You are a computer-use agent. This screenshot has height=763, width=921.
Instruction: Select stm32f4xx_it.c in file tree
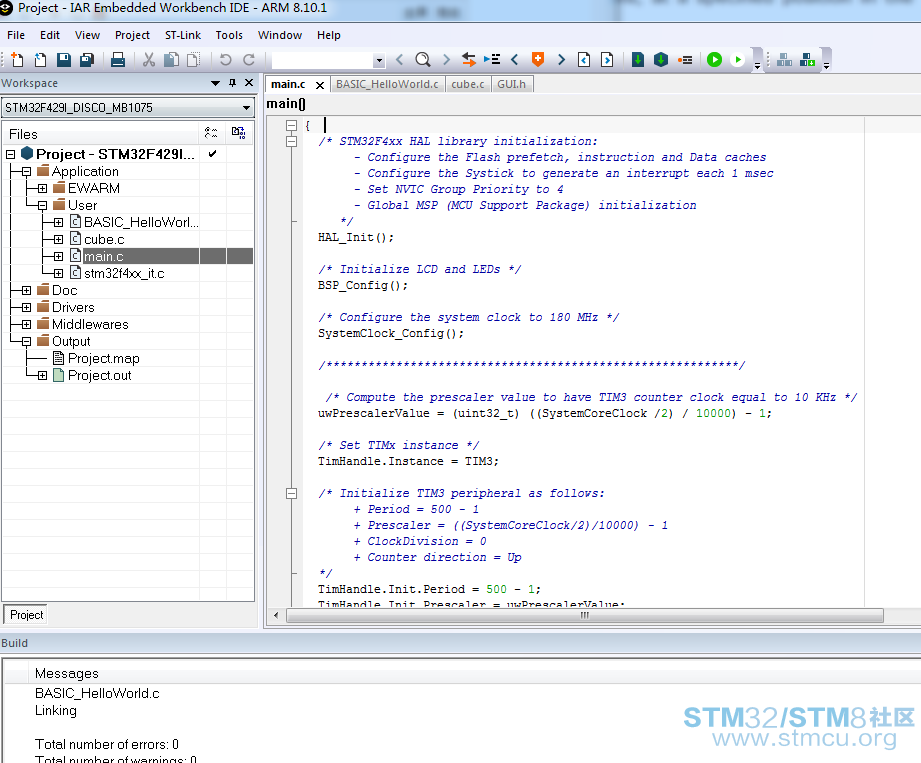tap(124, 274)
